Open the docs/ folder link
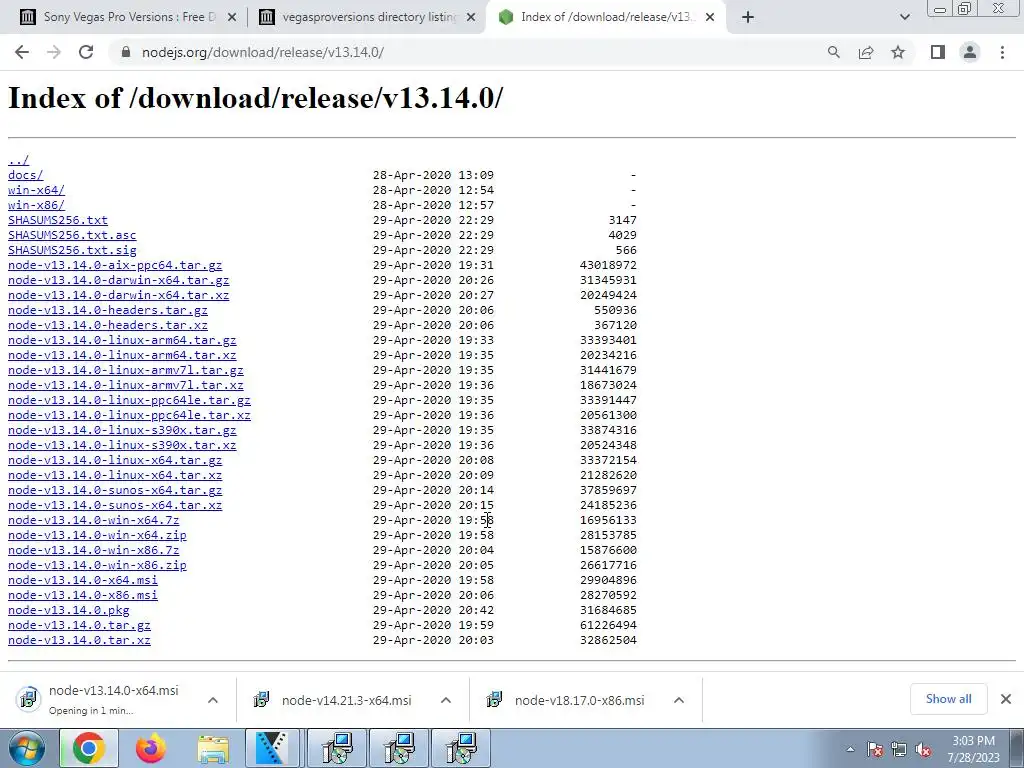 [25, 175]
